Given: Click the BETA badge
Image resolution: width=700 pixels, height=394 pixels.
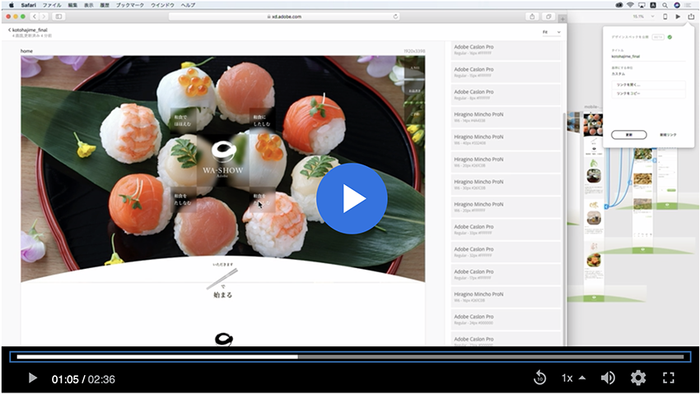Looking at the screenshot, I should (658, 37).
